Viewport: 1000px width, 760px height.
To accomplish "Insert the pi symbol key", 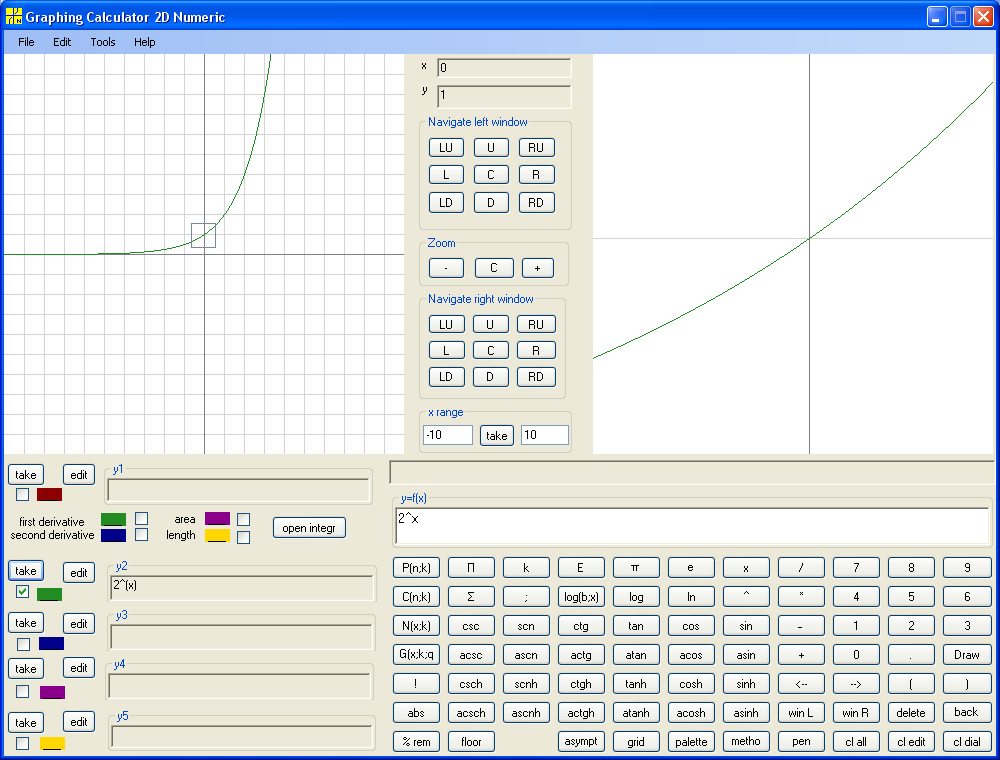I will click(x=636, y=567).
